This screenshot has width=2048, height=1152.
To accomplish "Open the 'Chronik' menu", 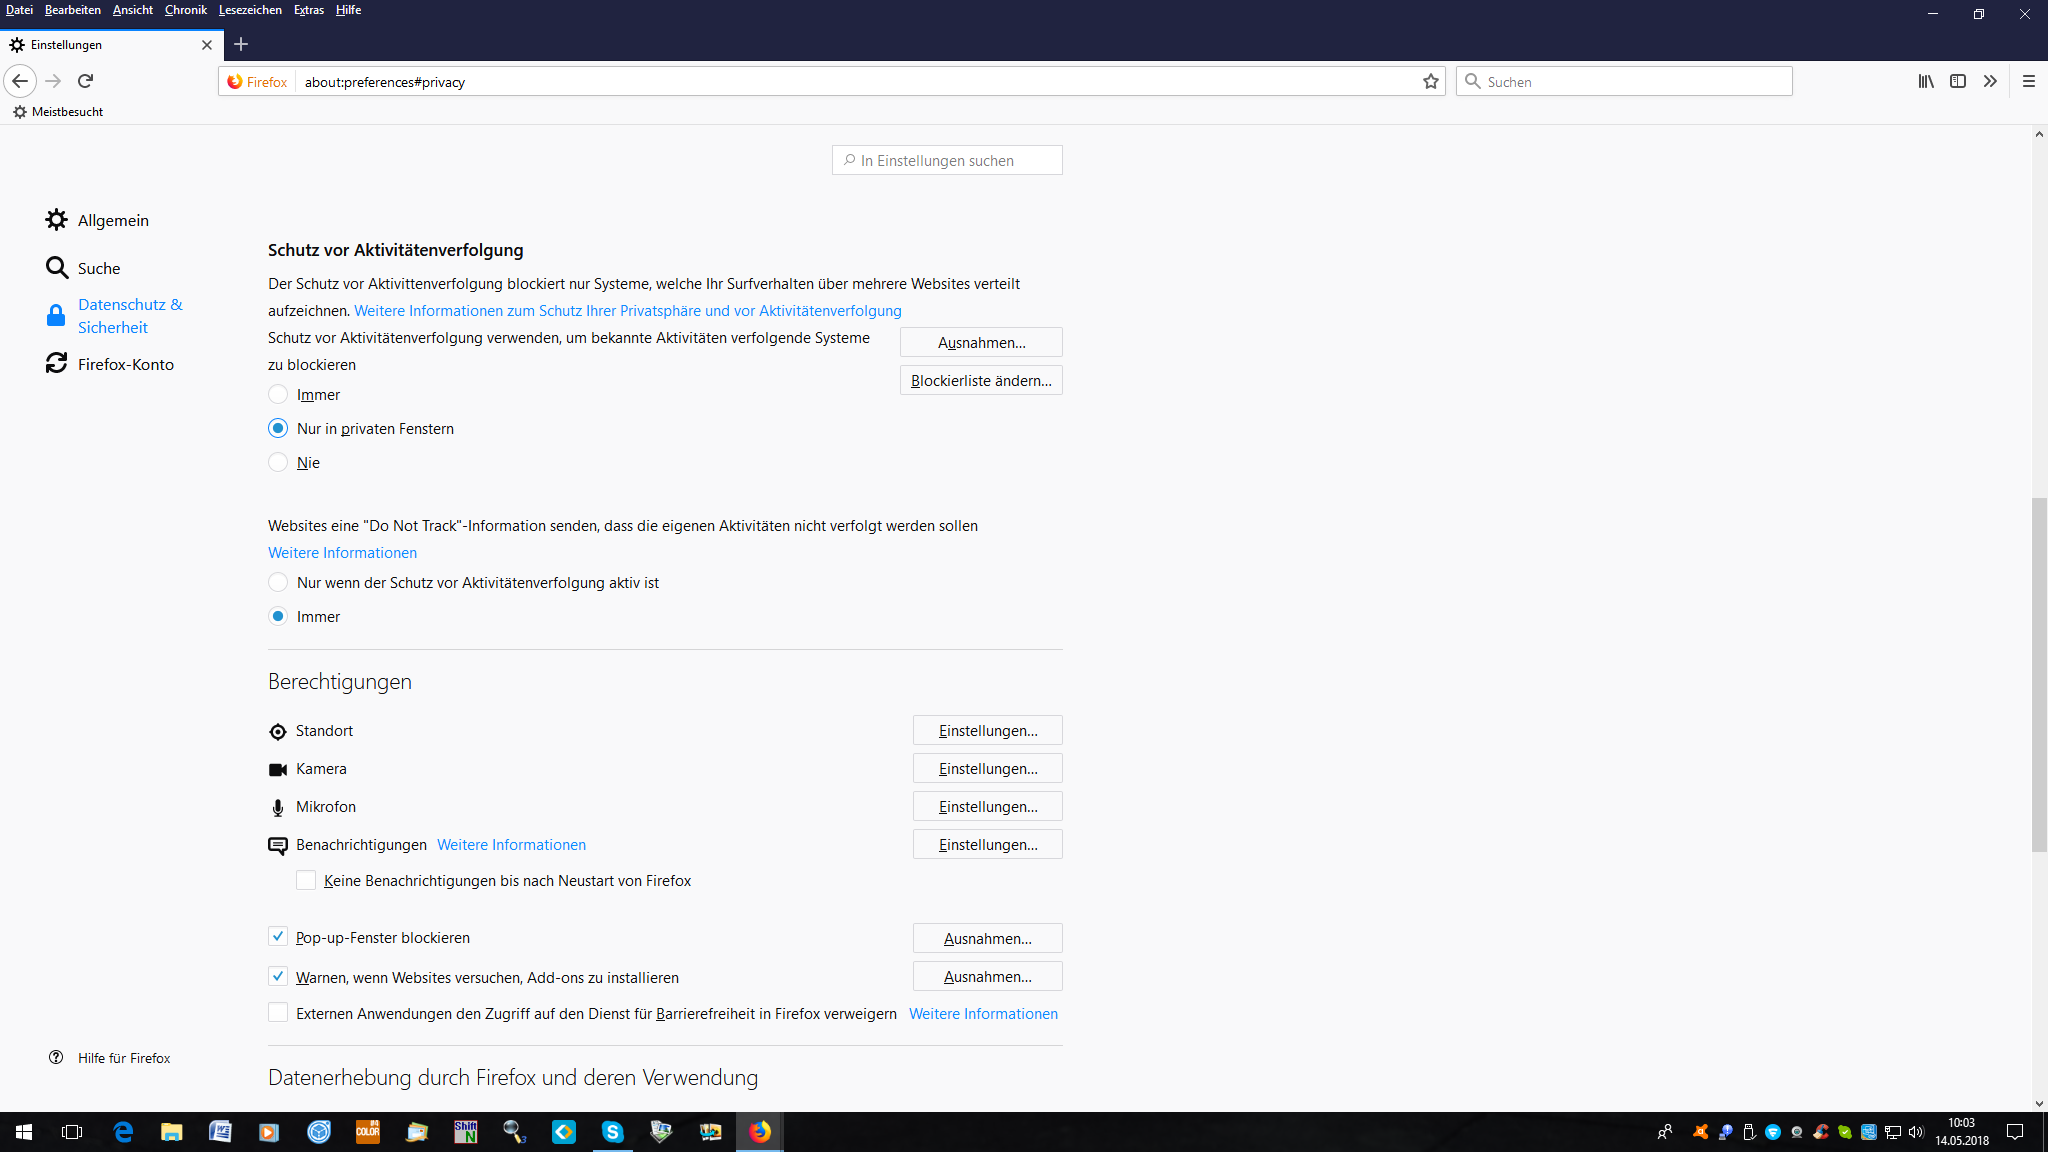I will coord(185,10).
